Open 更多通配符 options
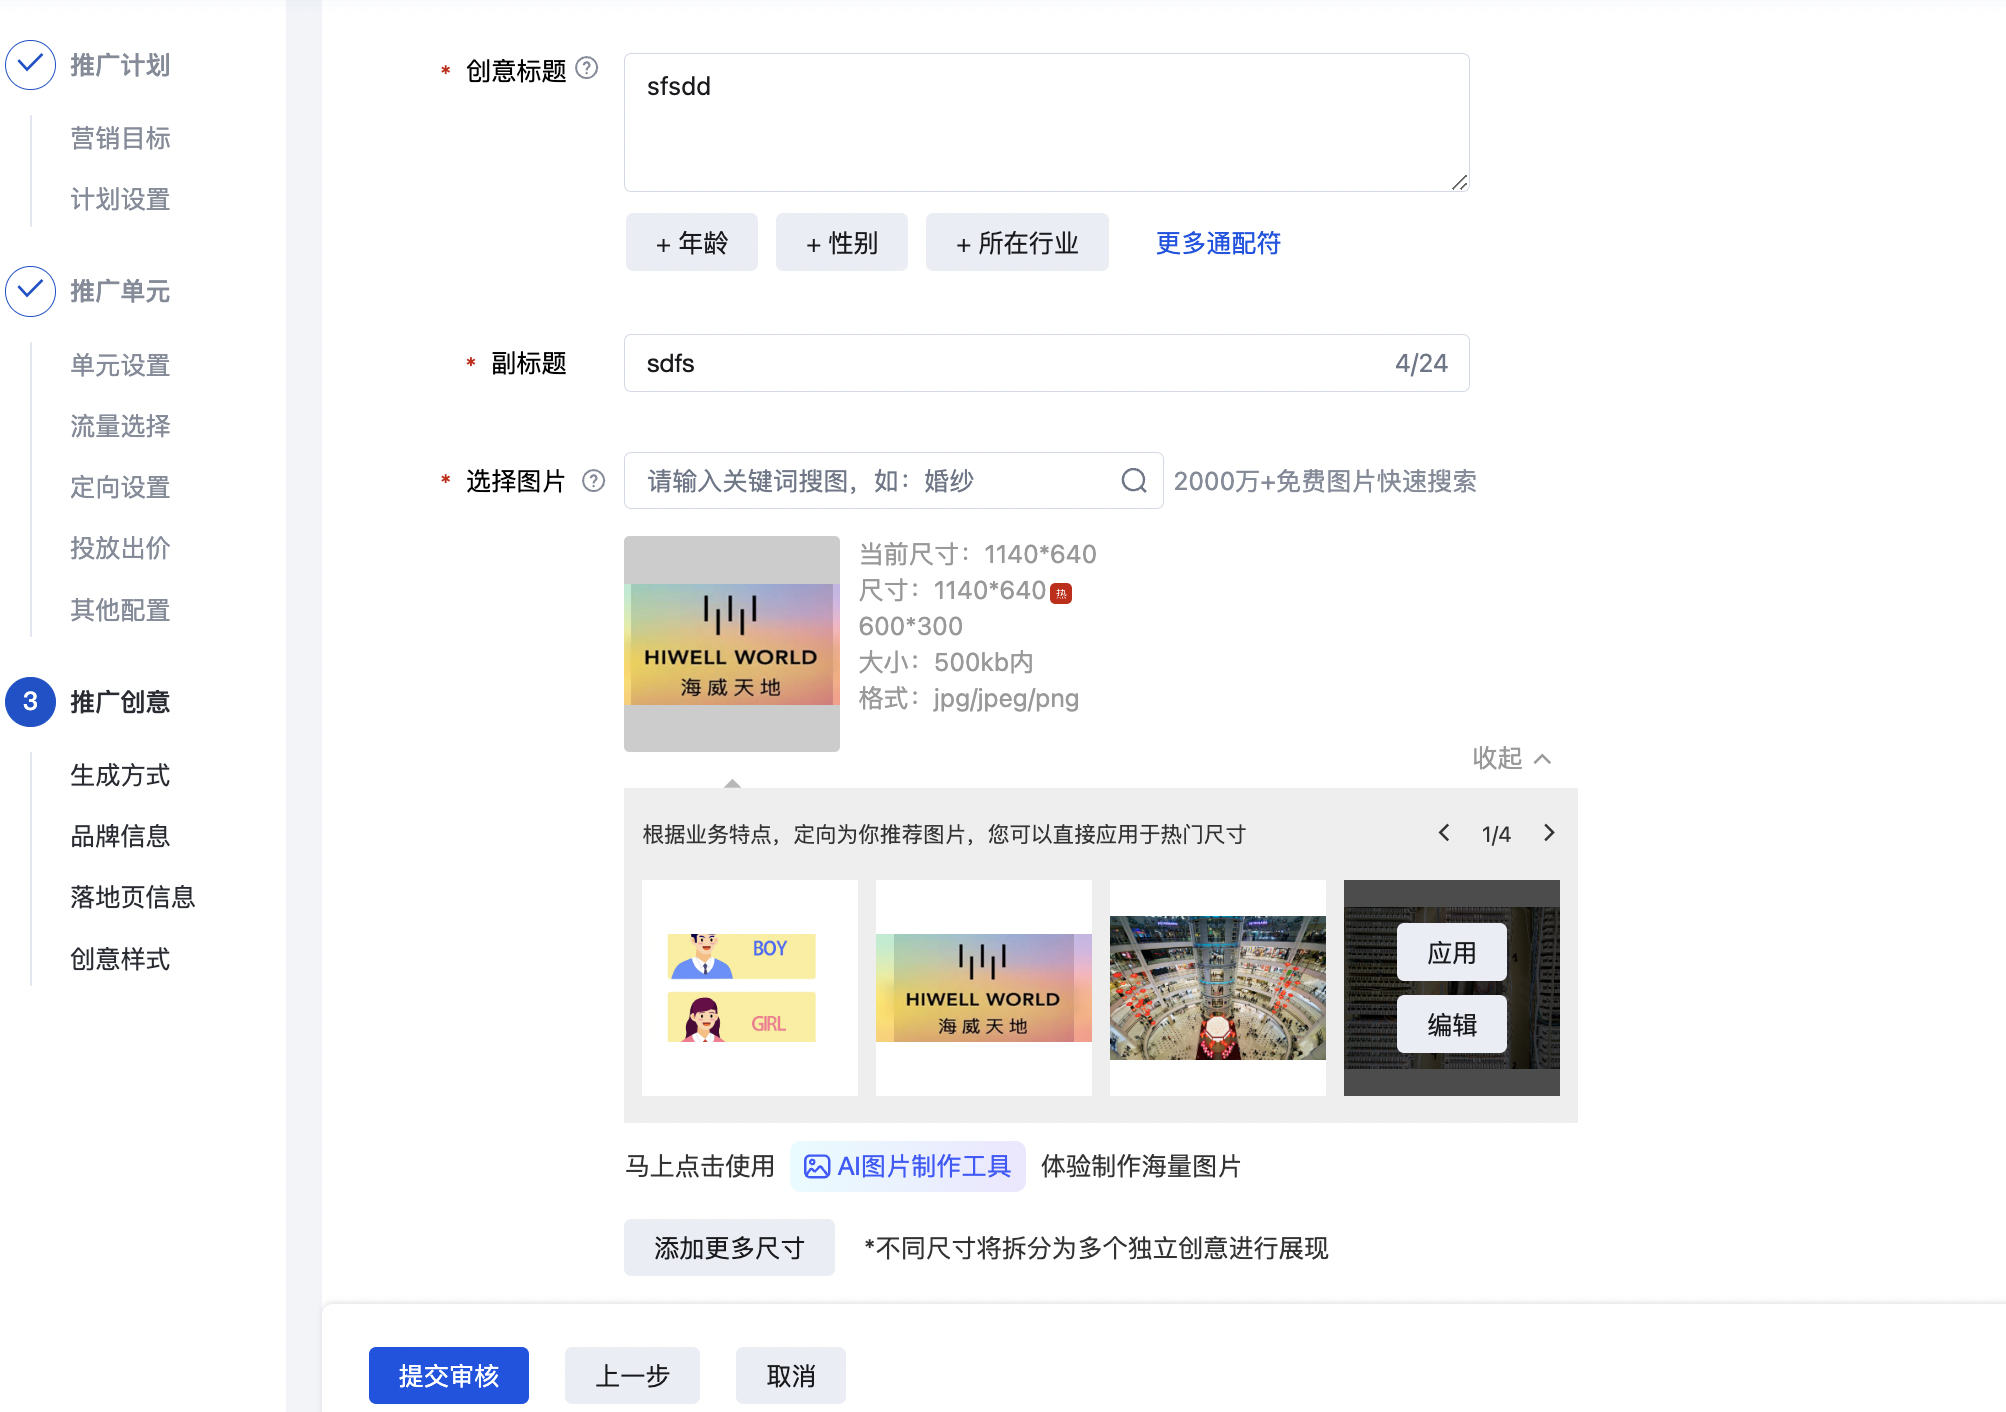The height and width of the screenshot is (1412, 2006). 1218,243
